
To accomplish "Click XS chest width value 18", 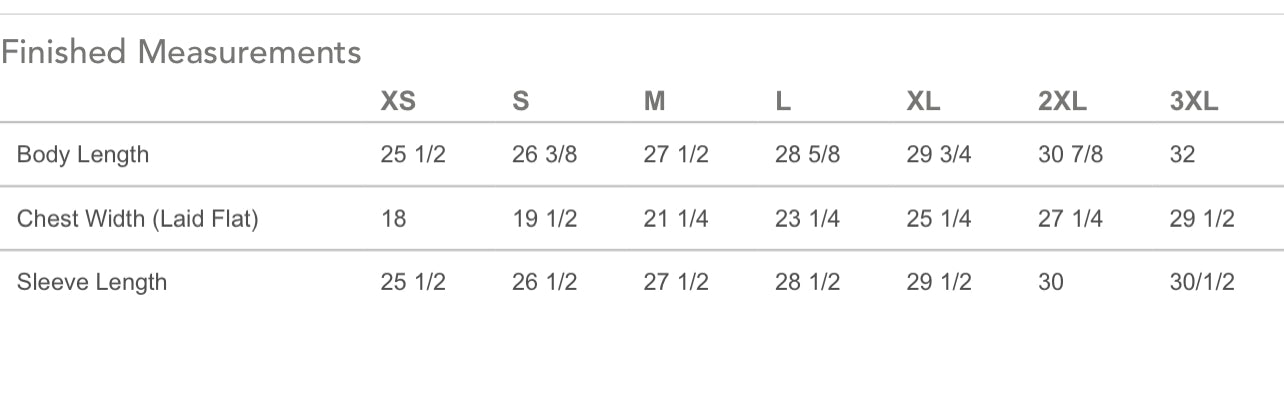I will tap(394, 219).
